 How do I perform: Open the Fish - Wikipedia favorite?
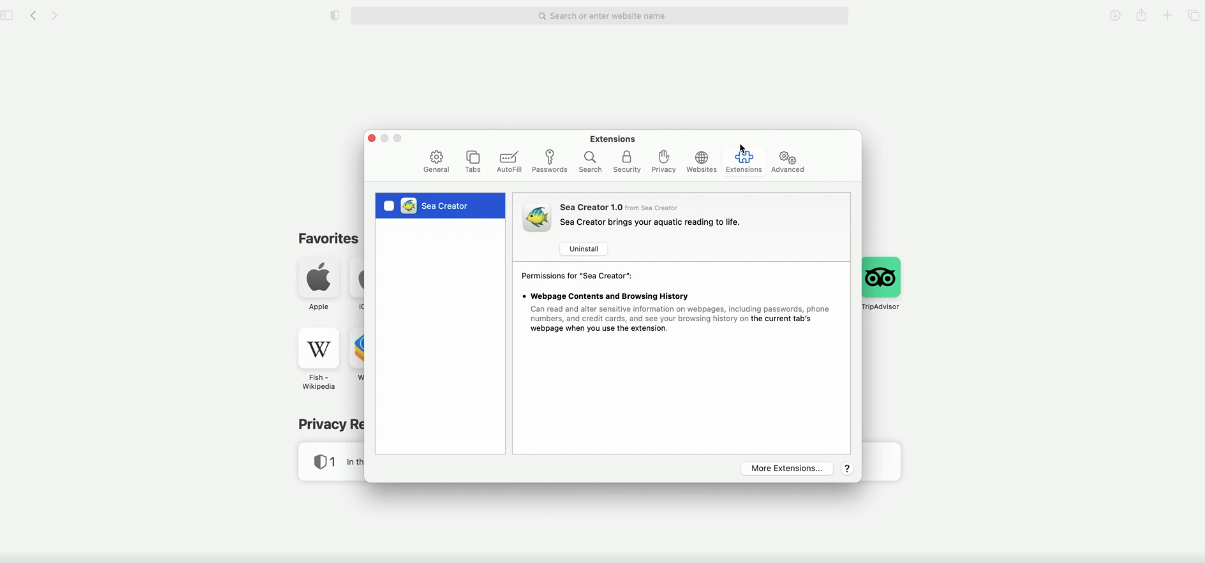[318, 359]
